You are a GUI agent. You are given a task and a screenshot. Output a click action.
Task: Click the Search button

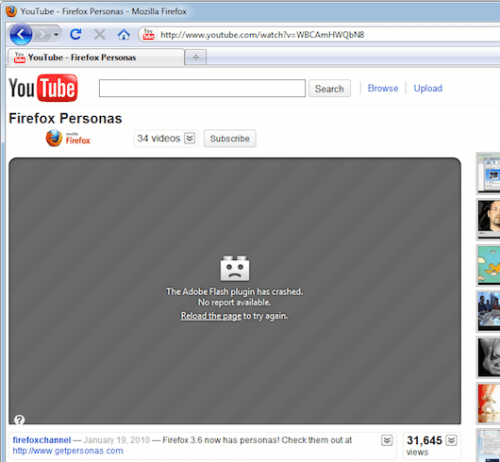[329, 89]
